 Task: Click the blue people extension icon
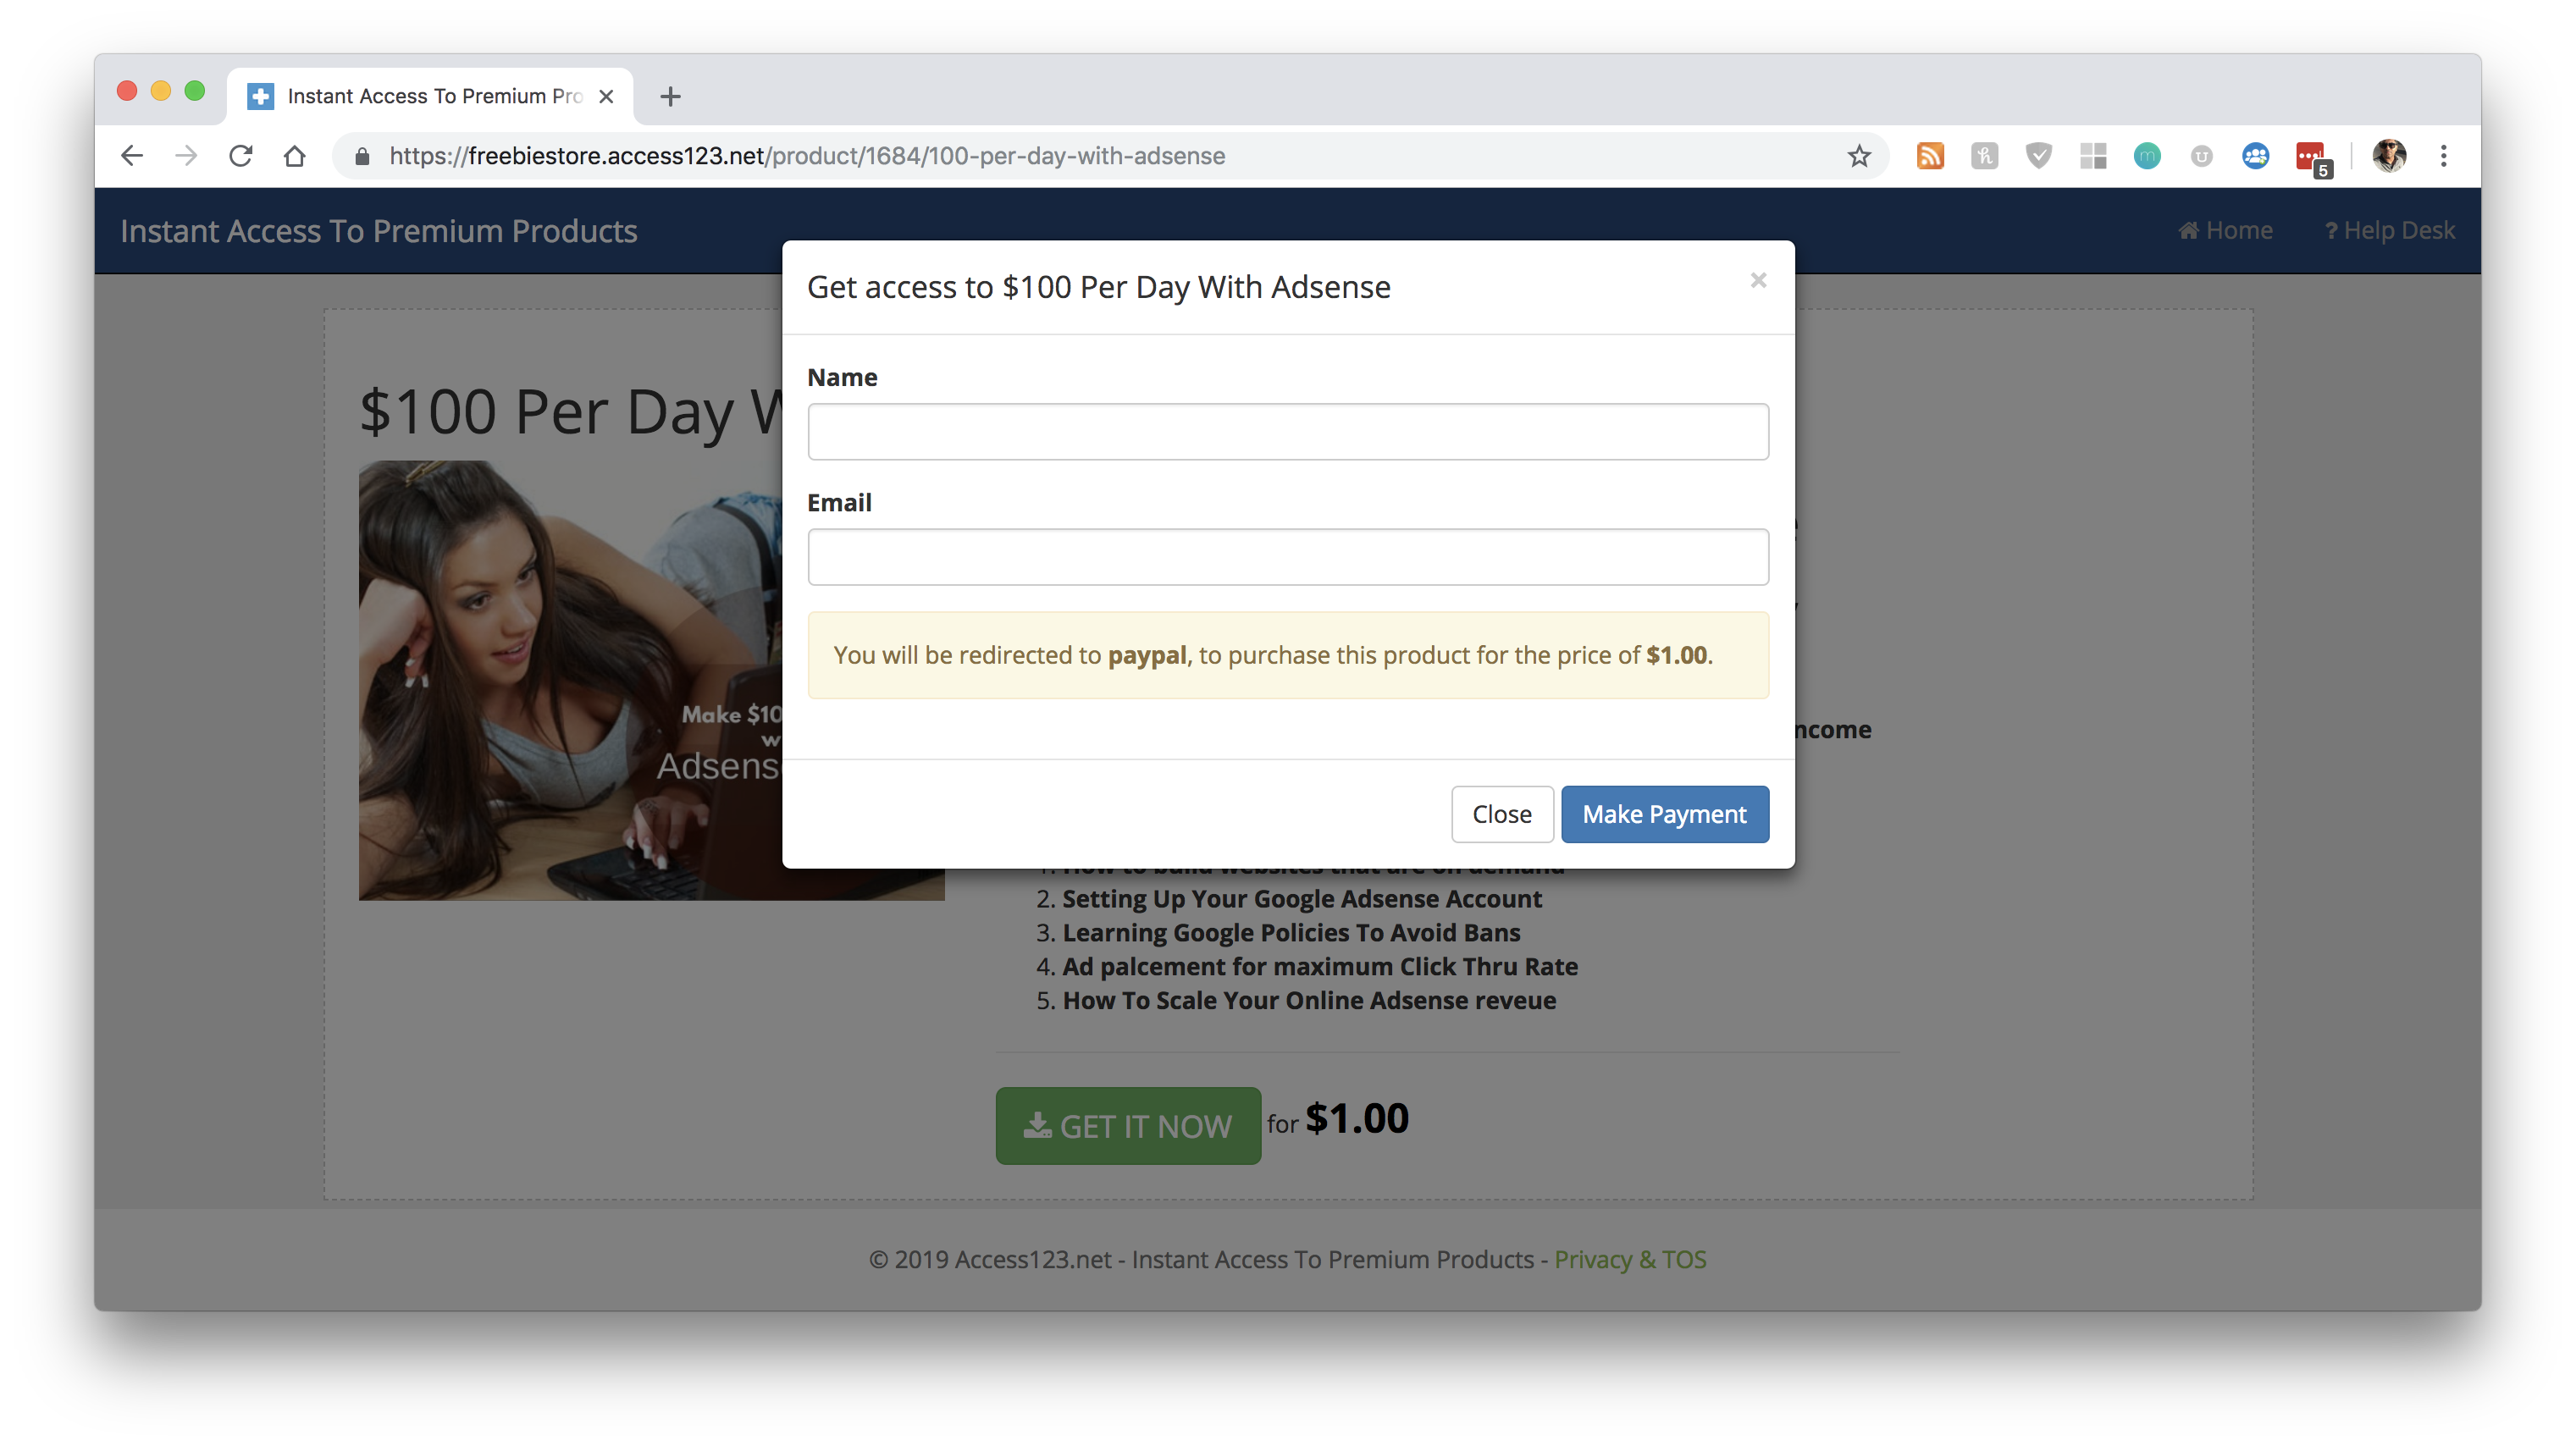(x=2255, y=156)
